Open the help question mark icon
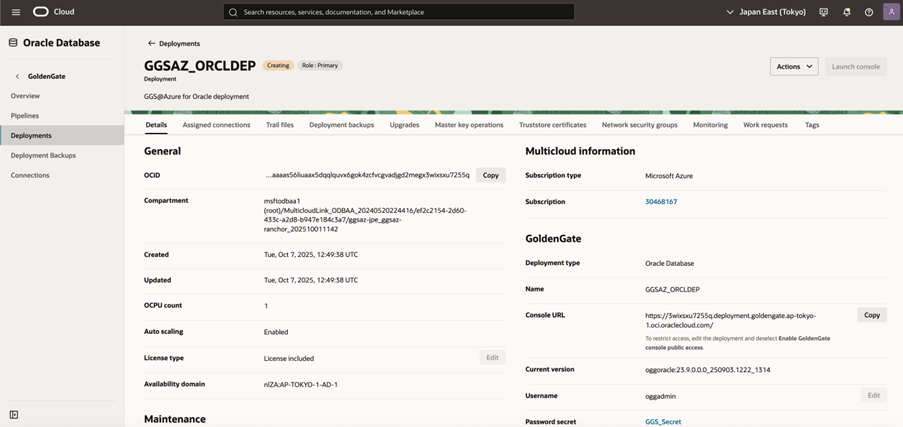 tap(869, 12)
